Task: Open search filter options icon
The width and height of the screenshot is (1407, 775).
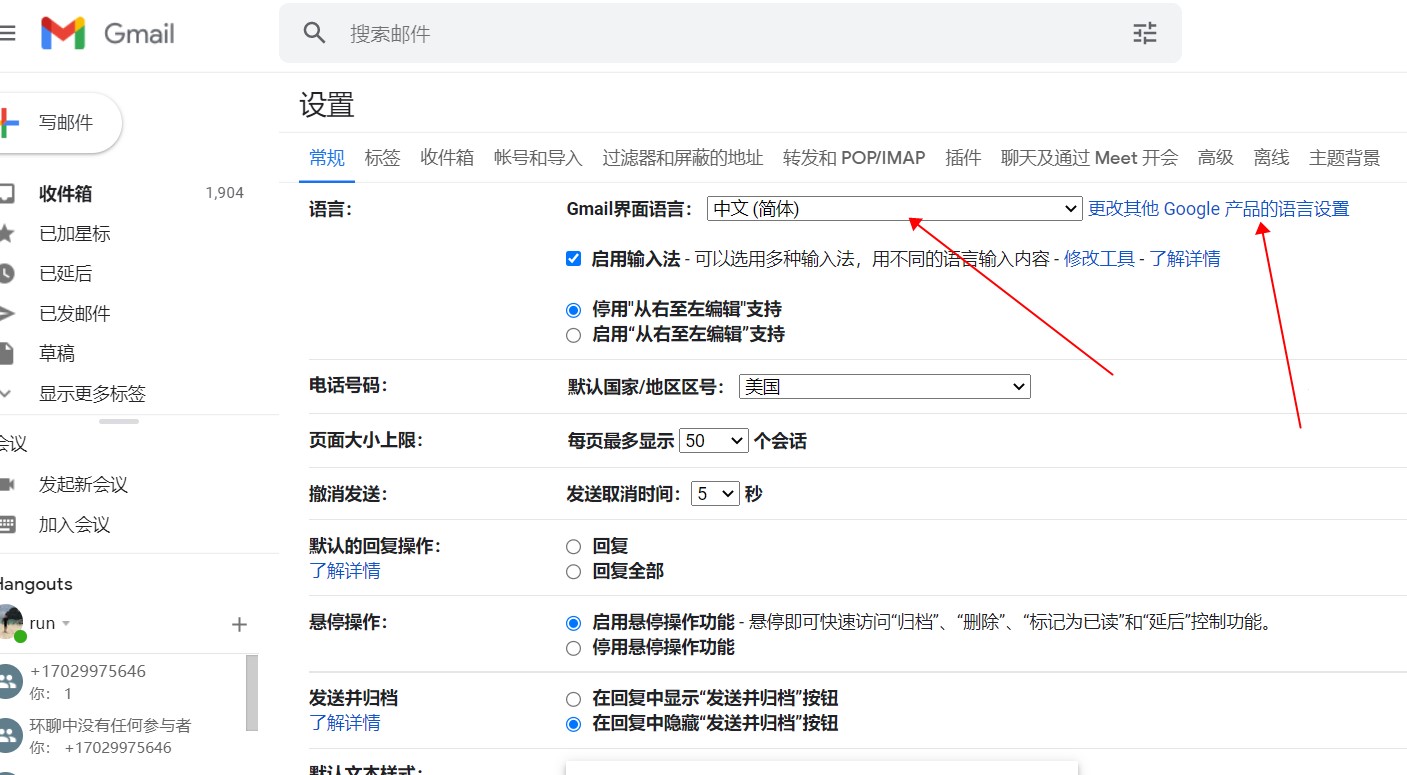Action: (1144, 33)
